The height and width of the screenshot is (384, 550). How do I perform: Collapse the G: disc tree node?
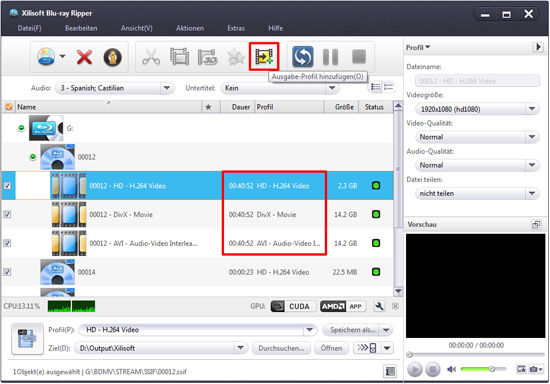coord(21,128)
